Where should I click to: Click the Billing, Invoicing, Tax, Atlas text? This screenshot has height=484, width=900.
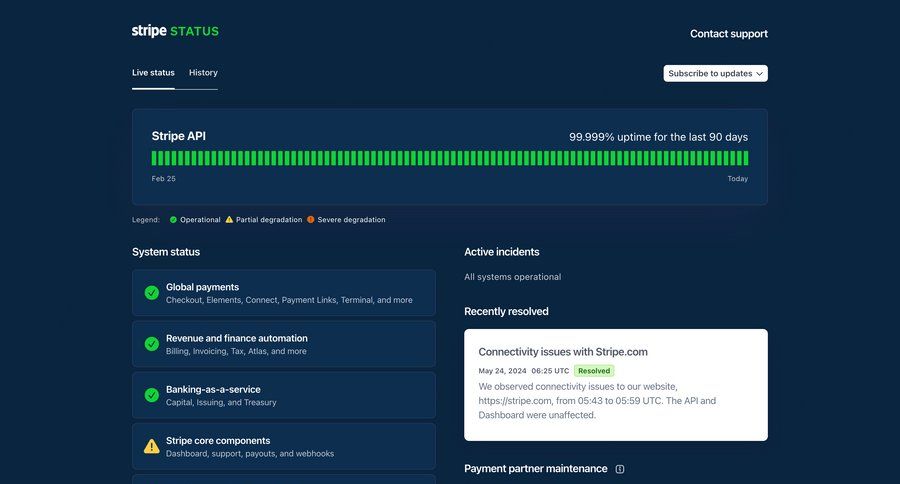[x=236, y=351]
